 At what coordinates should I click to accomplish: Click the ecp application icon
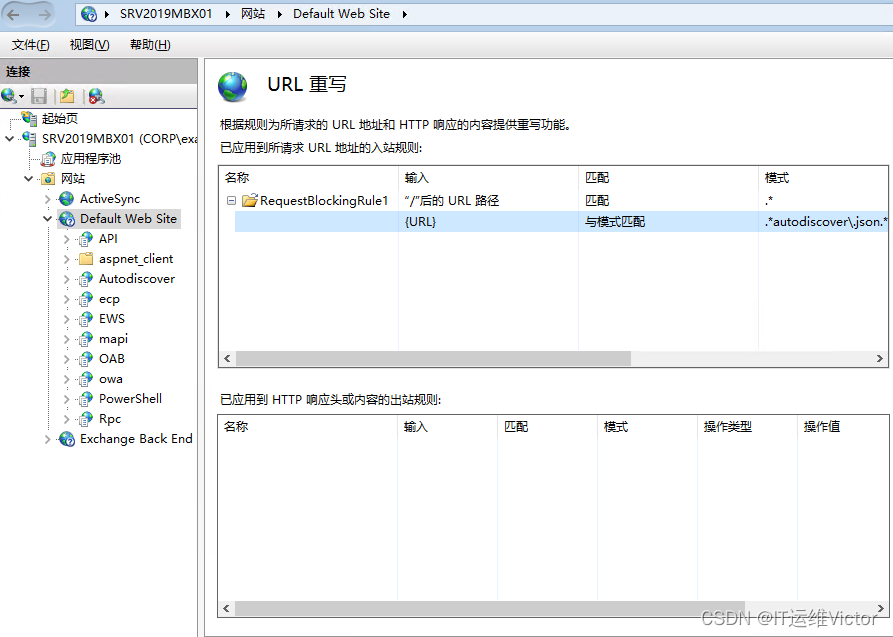85,299
